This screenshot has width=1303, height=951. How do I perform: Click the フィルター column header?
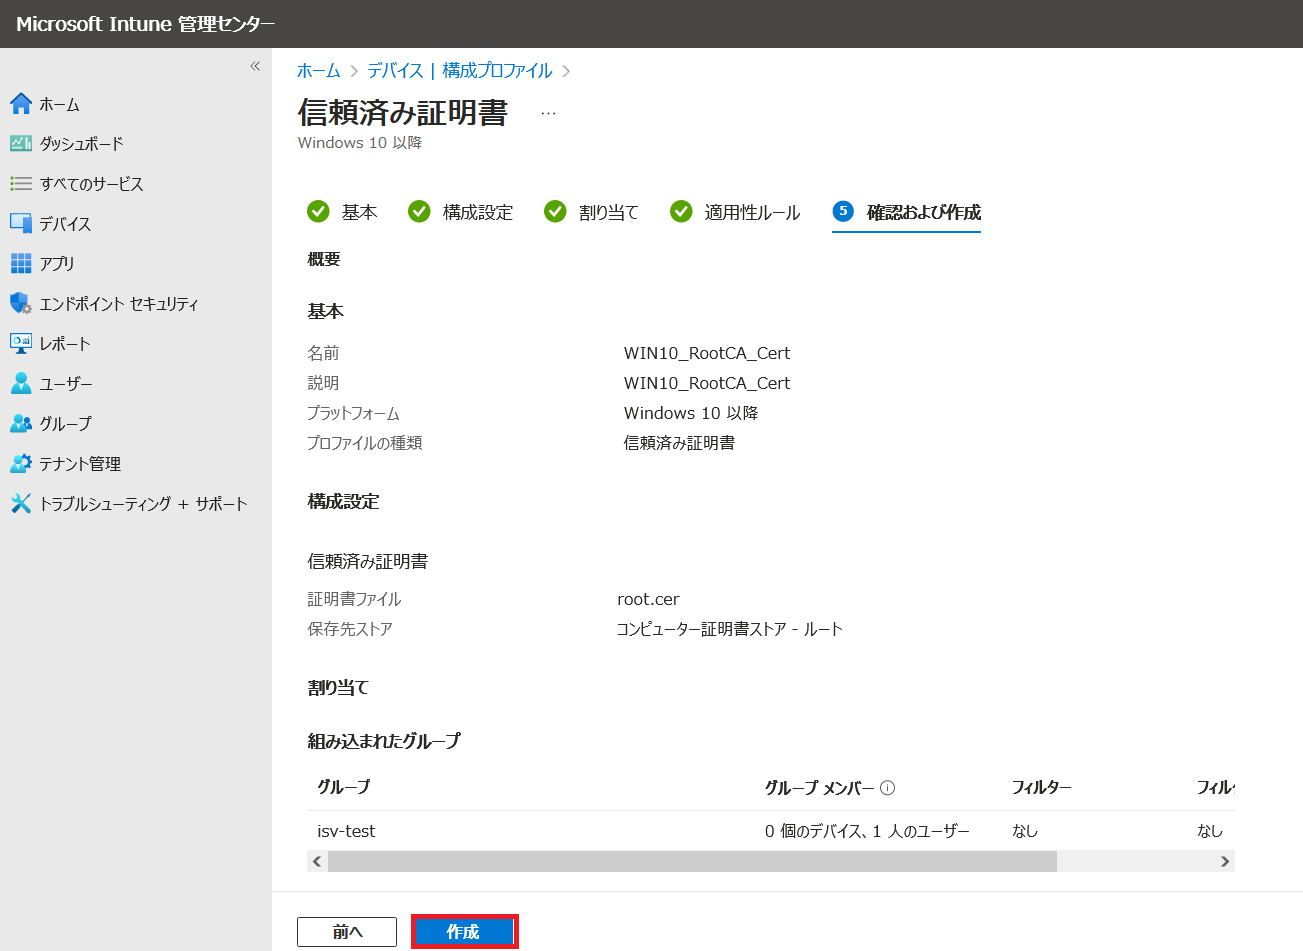coord(1041,787)
